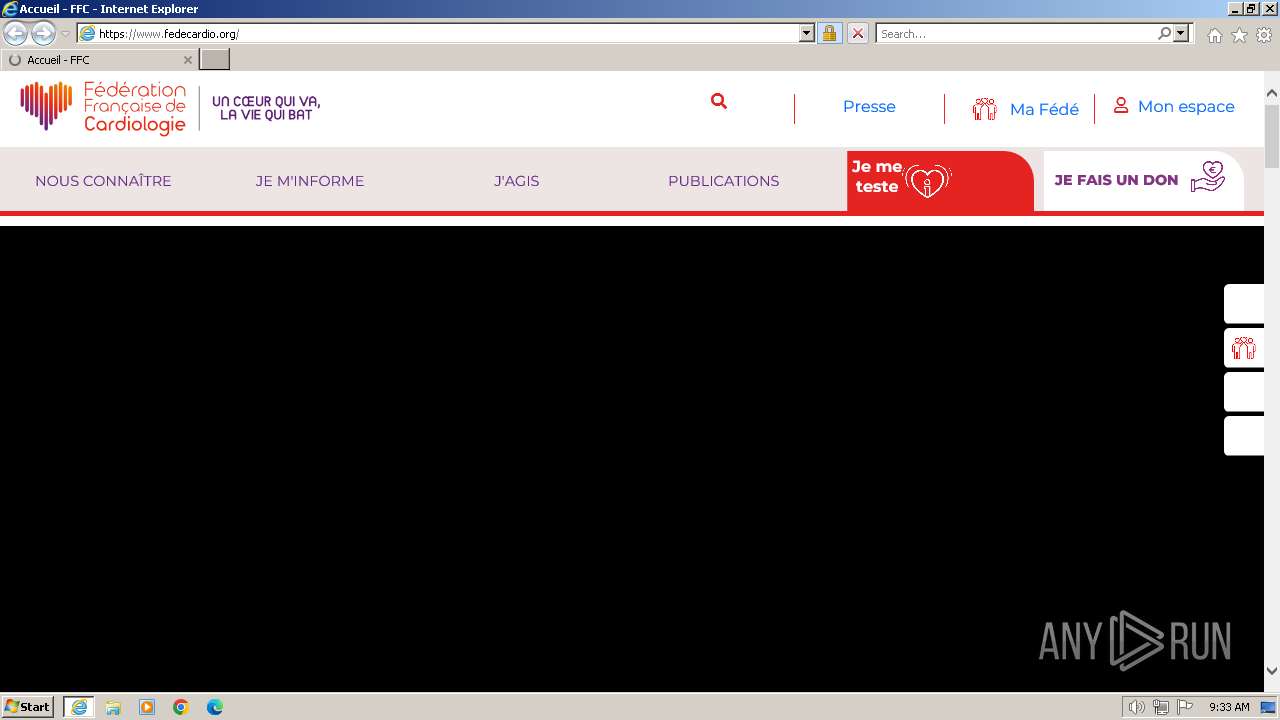Launch Chrome from the taskbar

coord(181,707)
